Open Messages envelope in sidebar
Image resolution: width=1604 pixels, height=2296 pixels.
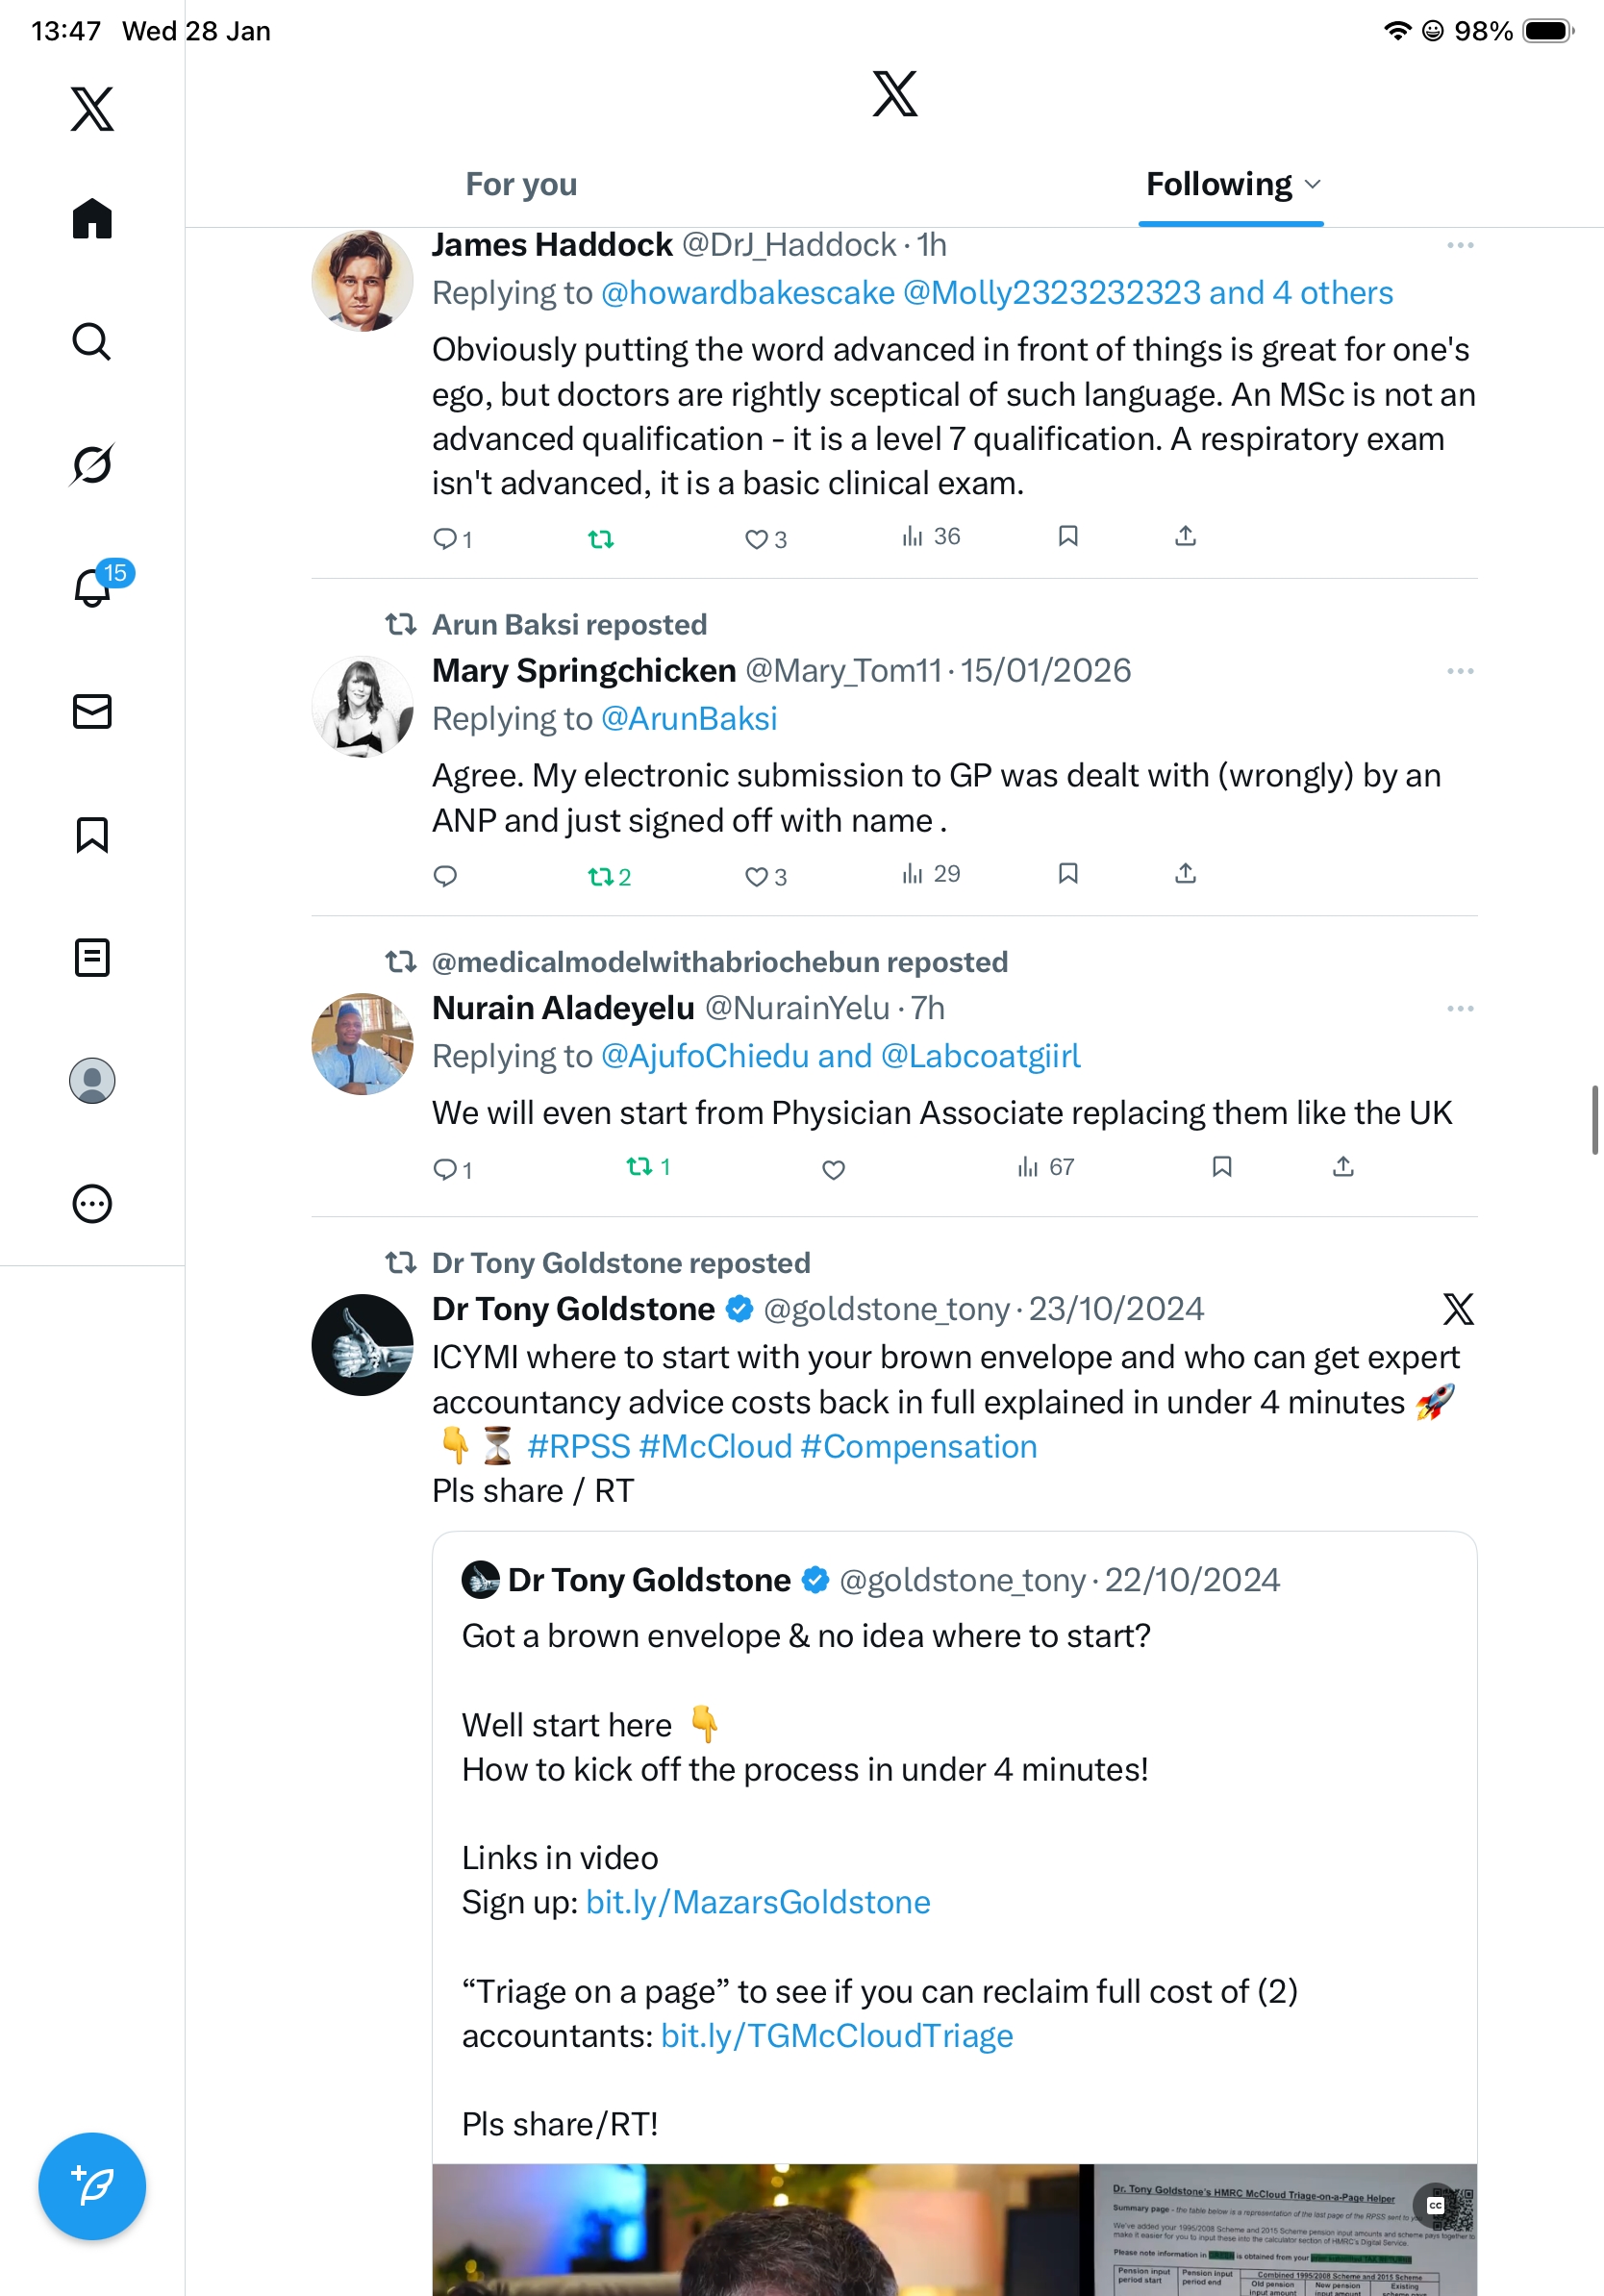click(92, 711)
